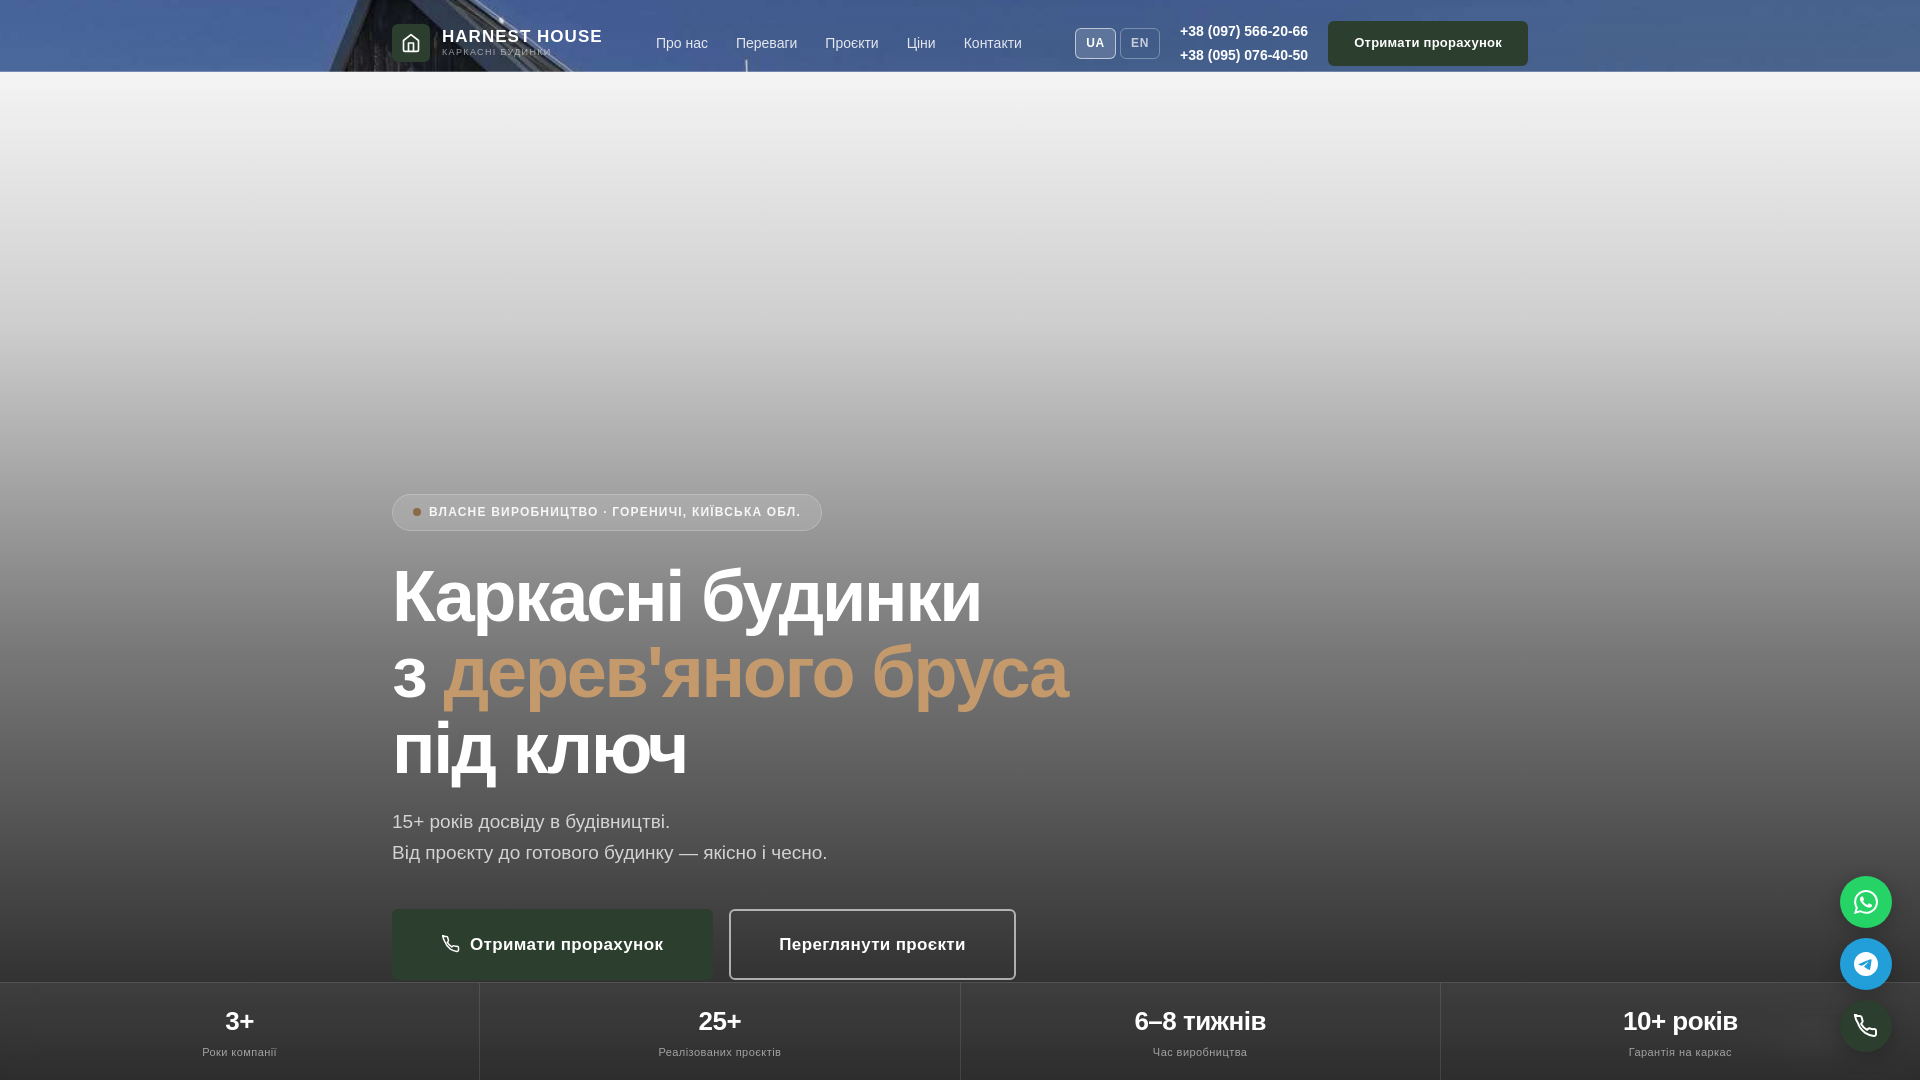The width and height of the screenshot is (1920, 1080).
Task: Click the 15+ років досвіду в будівництві text
Action: click(x=531, y=821)
